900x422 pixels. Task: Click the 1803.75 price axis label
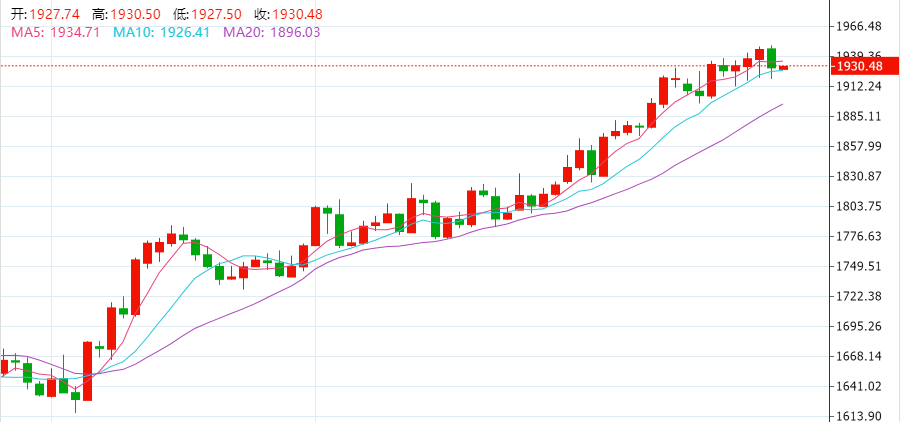click(x=859, y=206)
